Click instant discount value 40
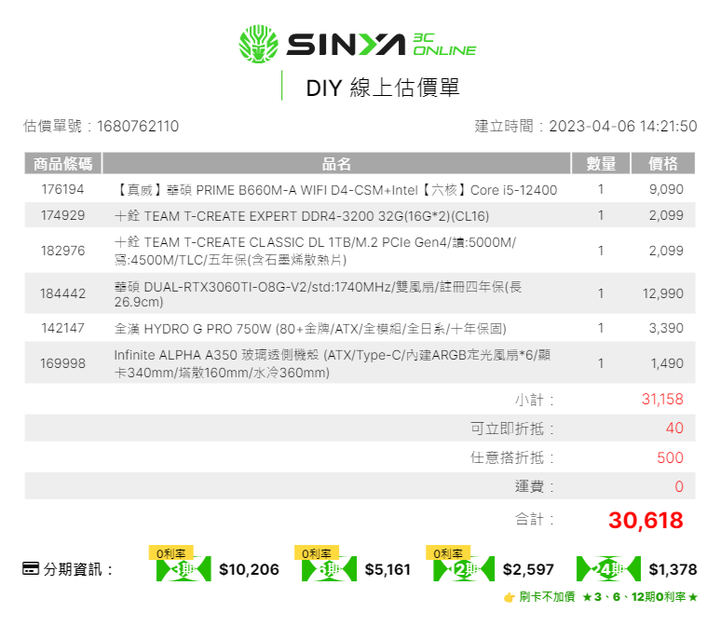 click(x=675, y=428)
